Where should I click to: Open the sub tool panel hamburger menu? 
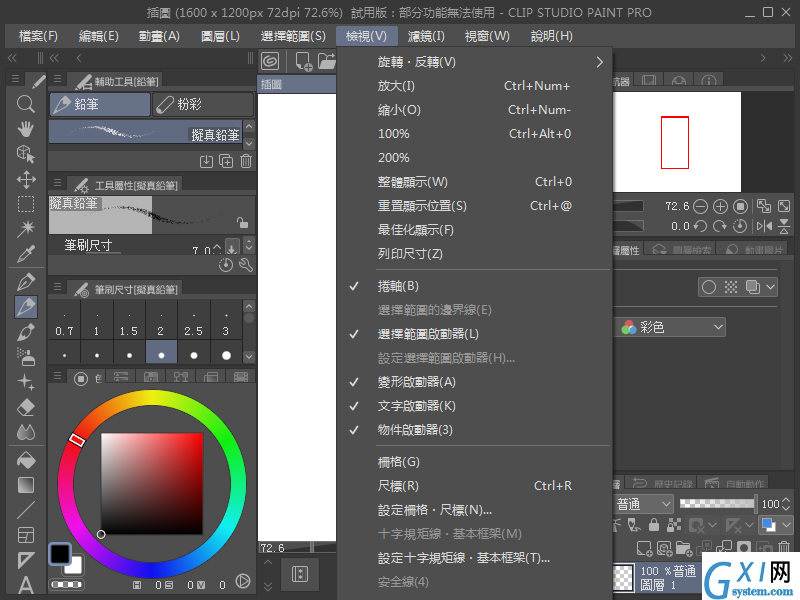click(57, 79)
